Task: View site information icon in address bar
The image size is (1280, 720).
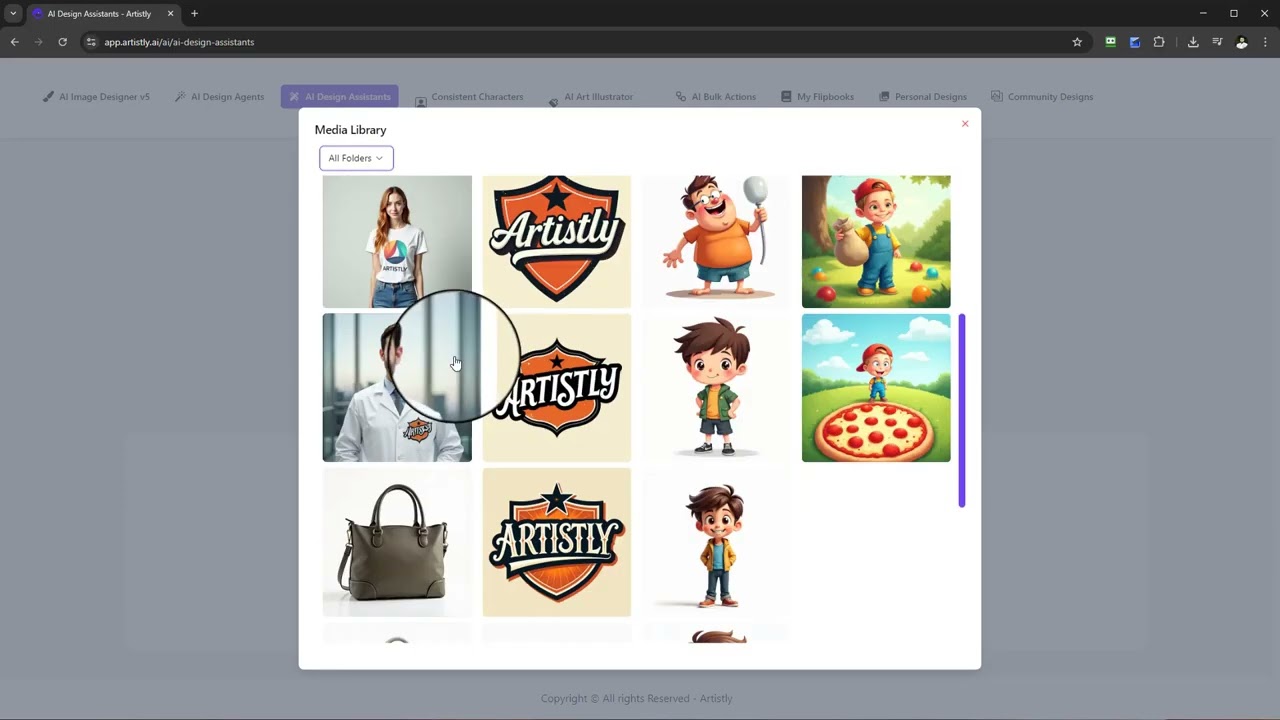Action: click(91, 42)
